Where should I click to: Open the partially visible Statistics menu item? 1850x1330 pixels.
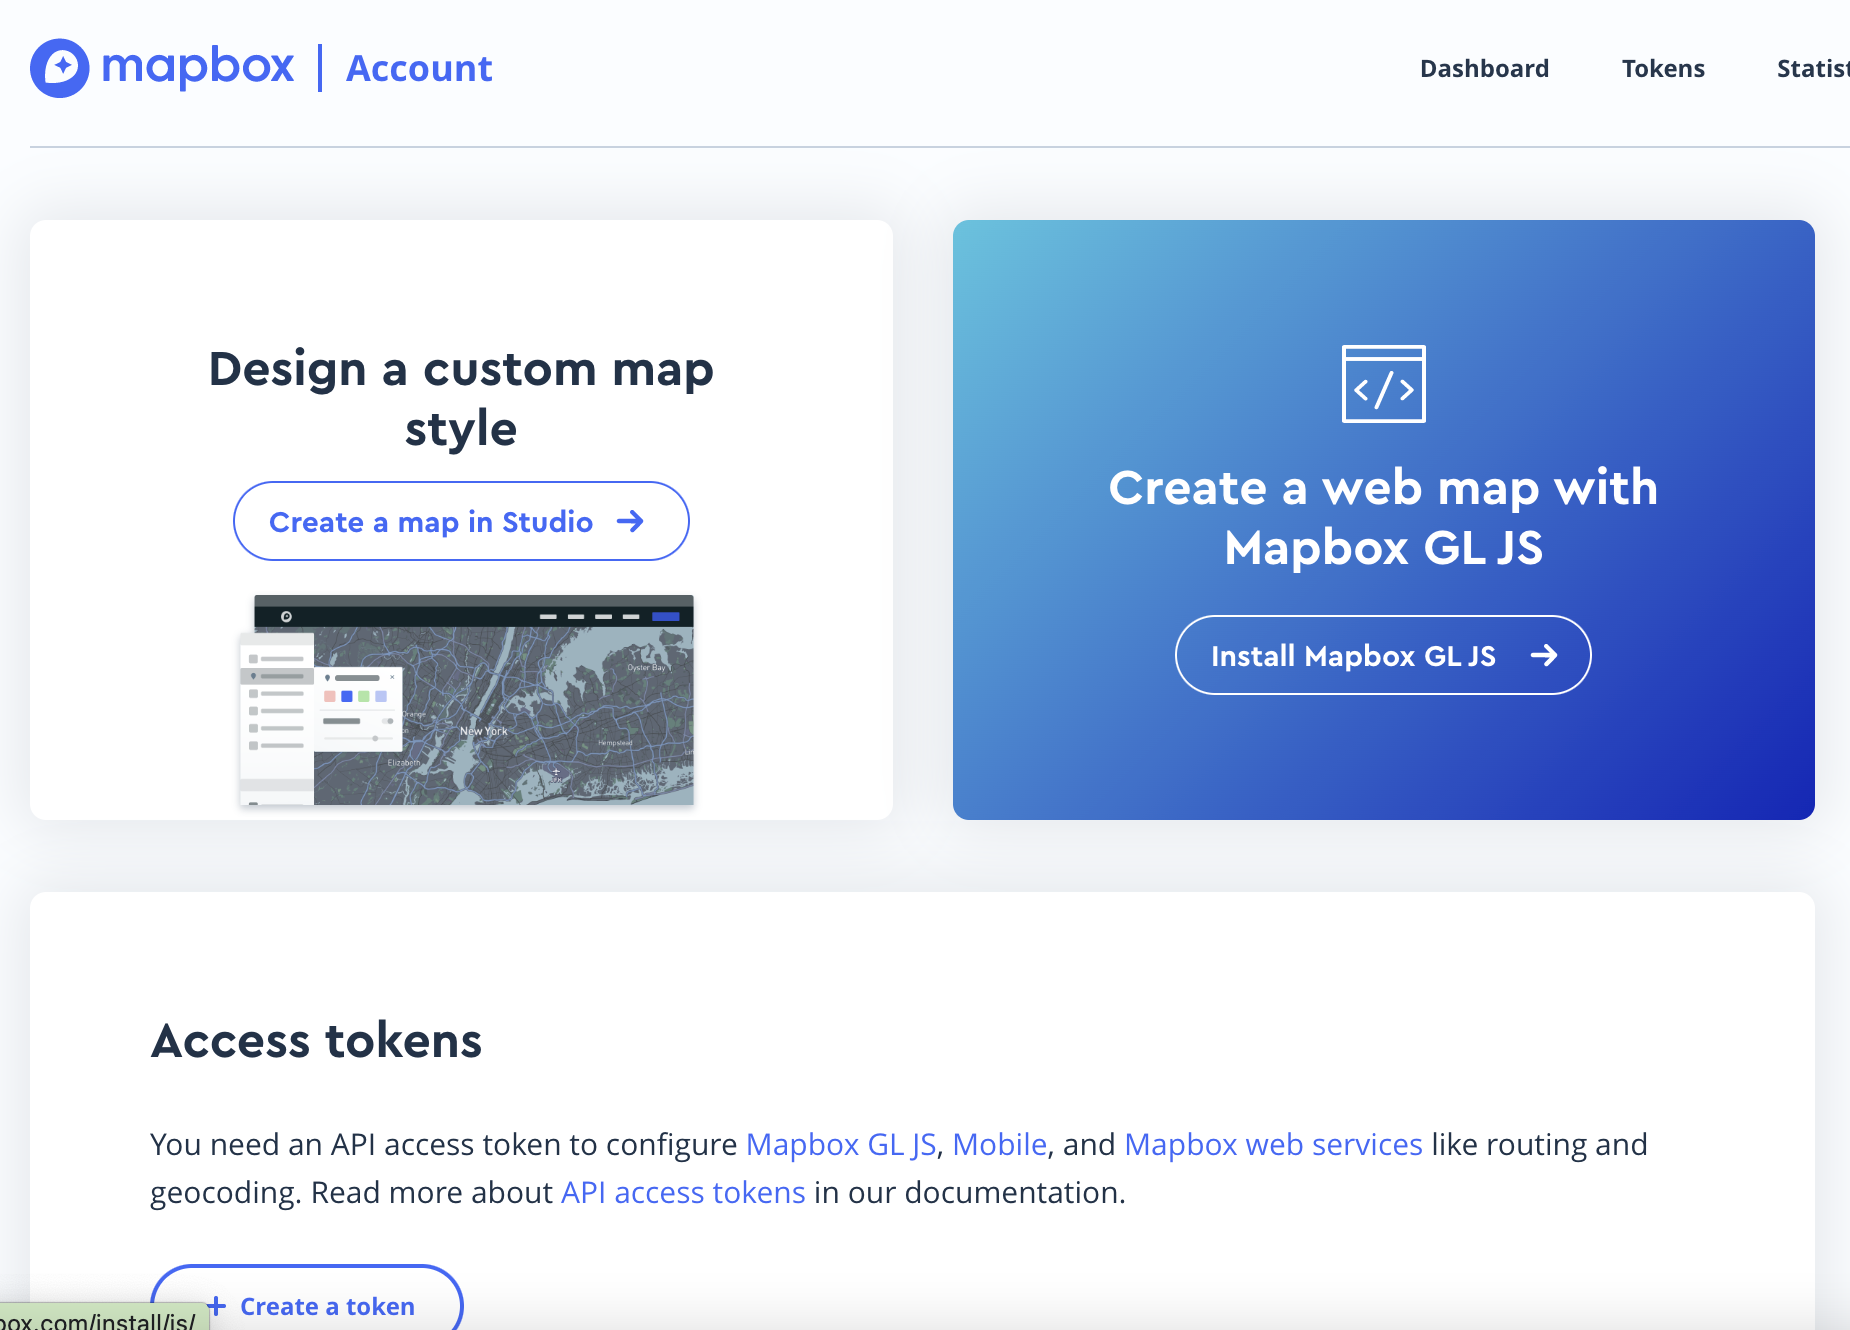pos(1813,68)
